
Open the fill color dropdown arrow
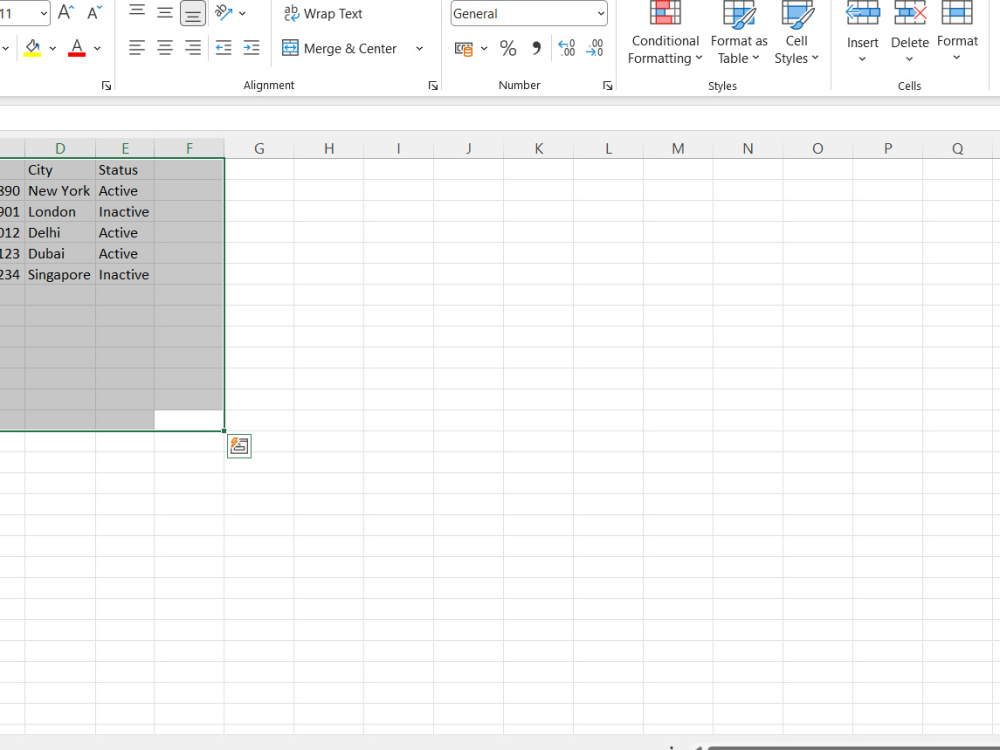pos(52,48)
